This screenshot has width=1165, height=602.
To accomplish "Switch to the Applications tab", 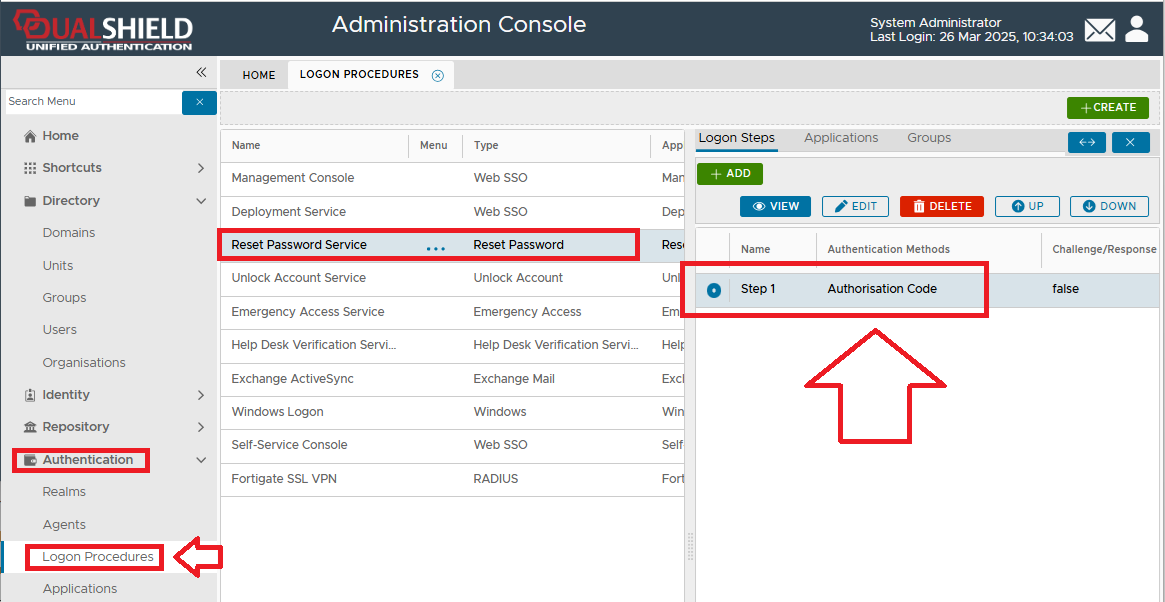I will (841, 138).
